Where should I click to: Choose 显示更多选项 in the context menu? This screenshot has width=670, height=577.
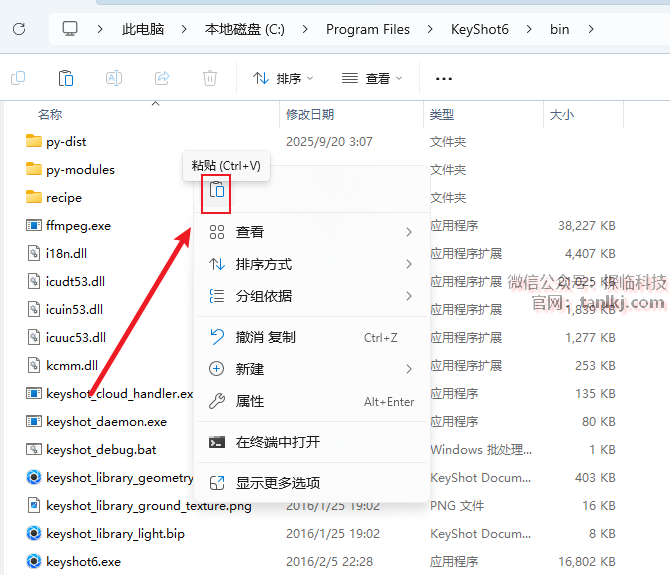(312, 483)
